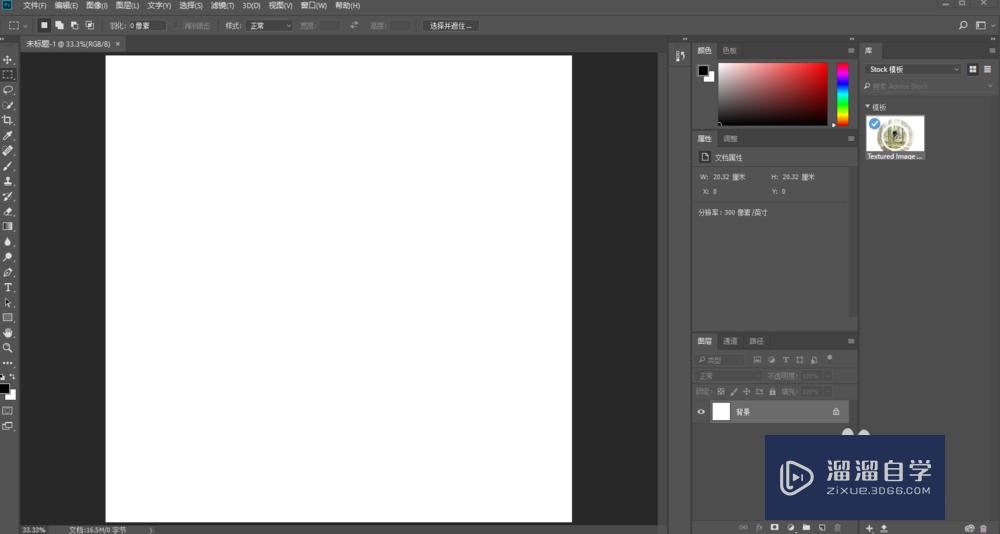The image size is (1000, 534).
Task: Change screen mode at toolbox bottom
Action: [8, 426]
